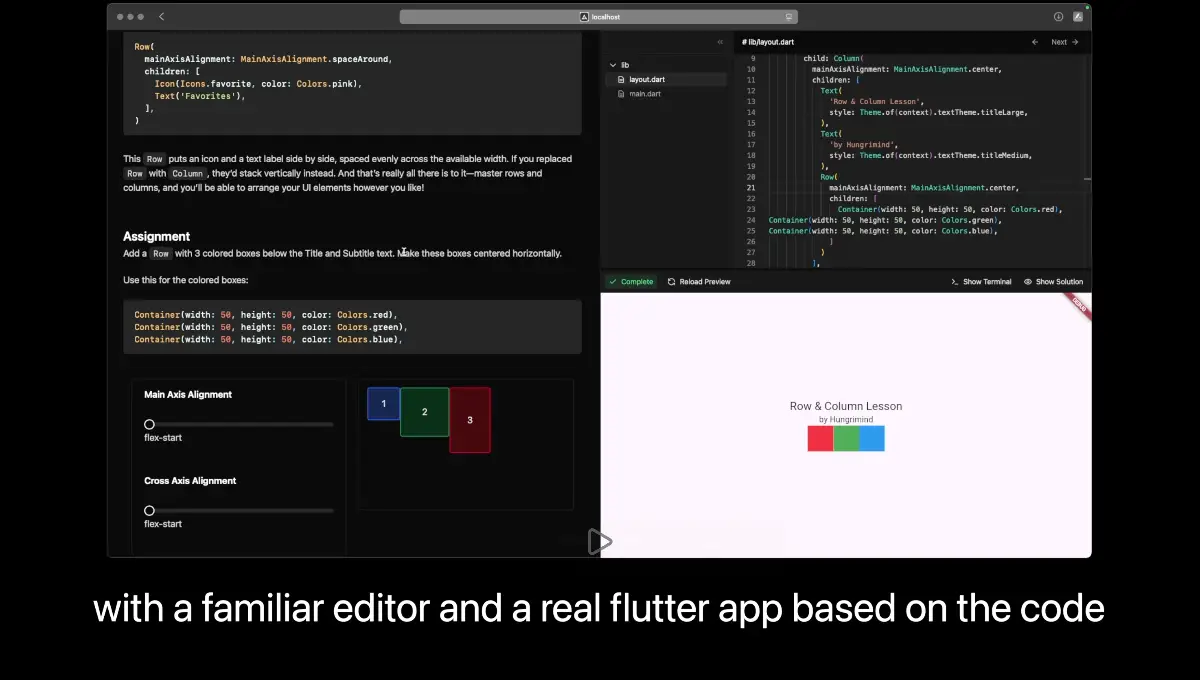
Task: Click the site icon beside localhost
Action: tap(584, 17)
